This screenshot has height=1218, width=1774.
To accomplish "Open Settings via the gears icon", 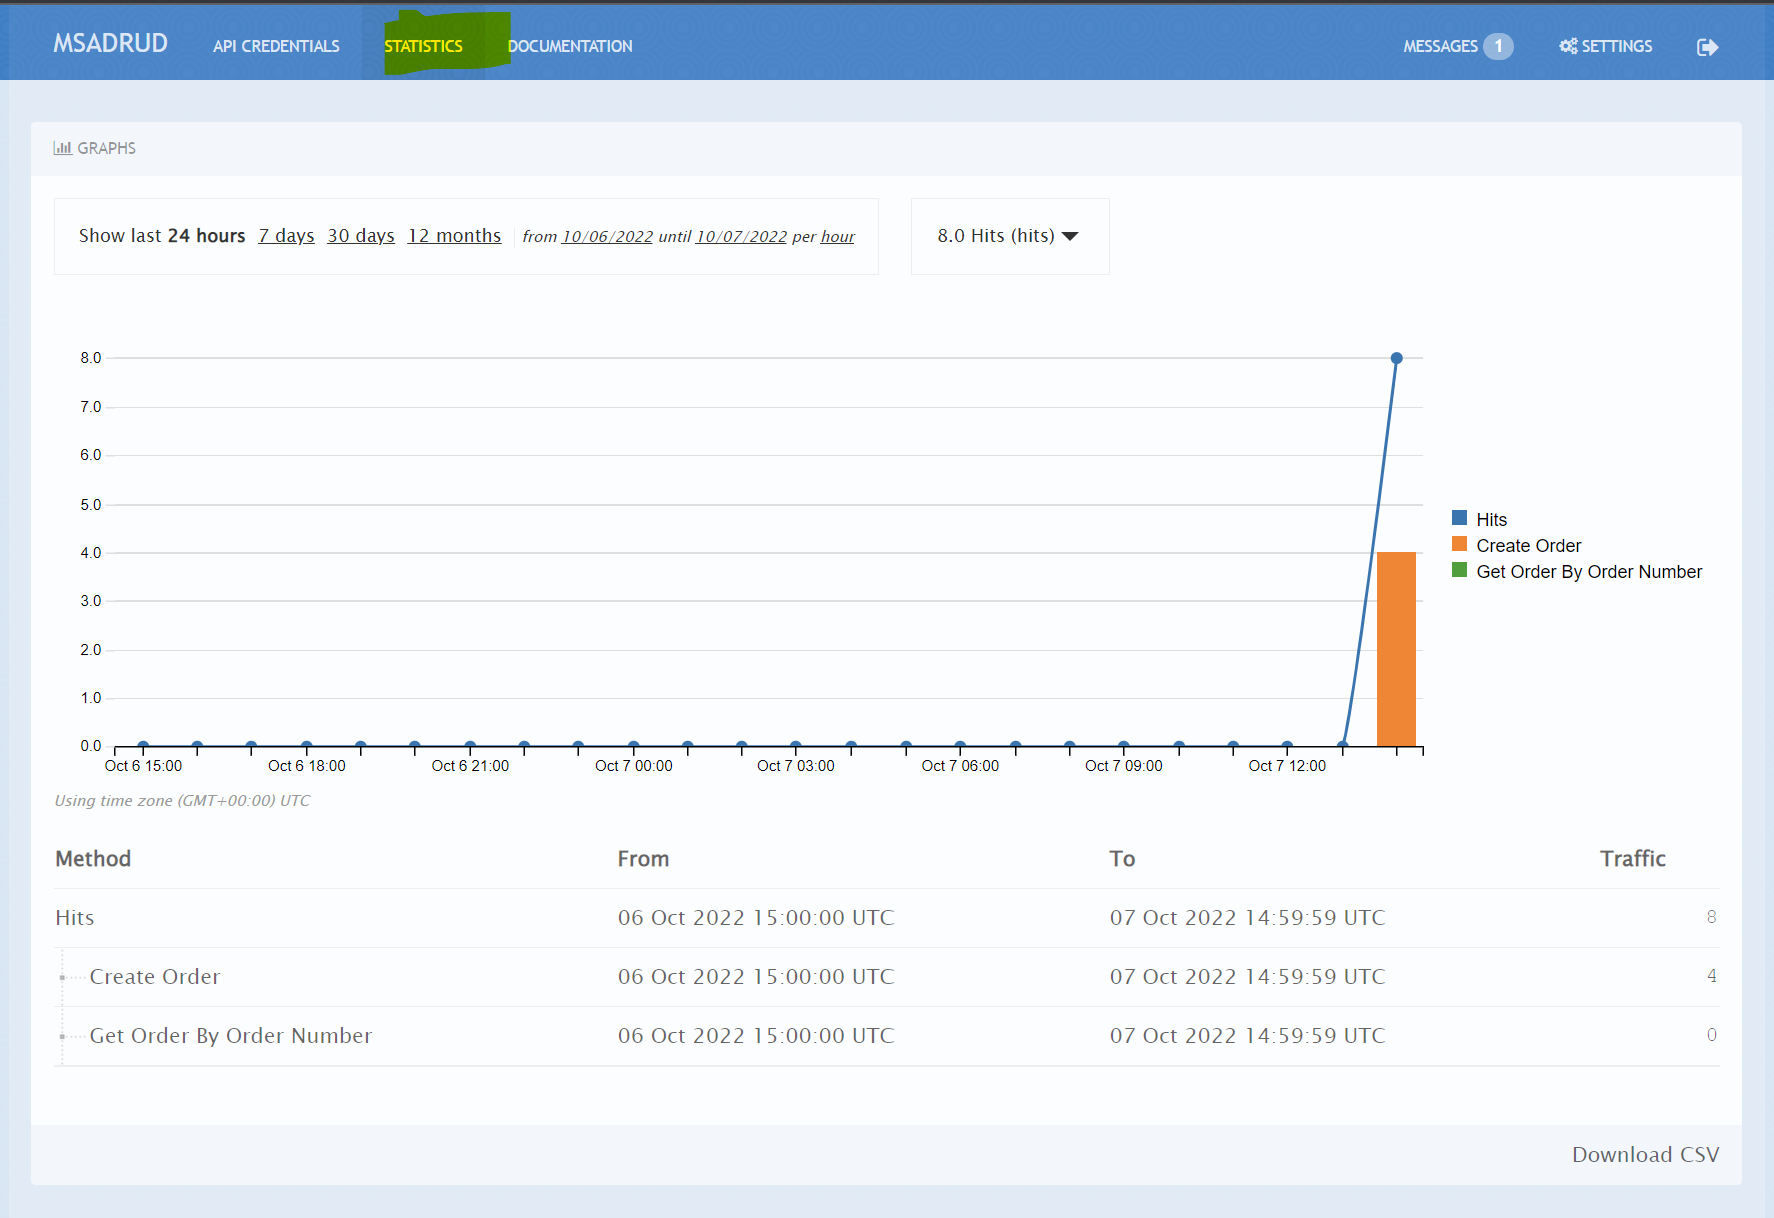I will click(x=1568, y=46).
